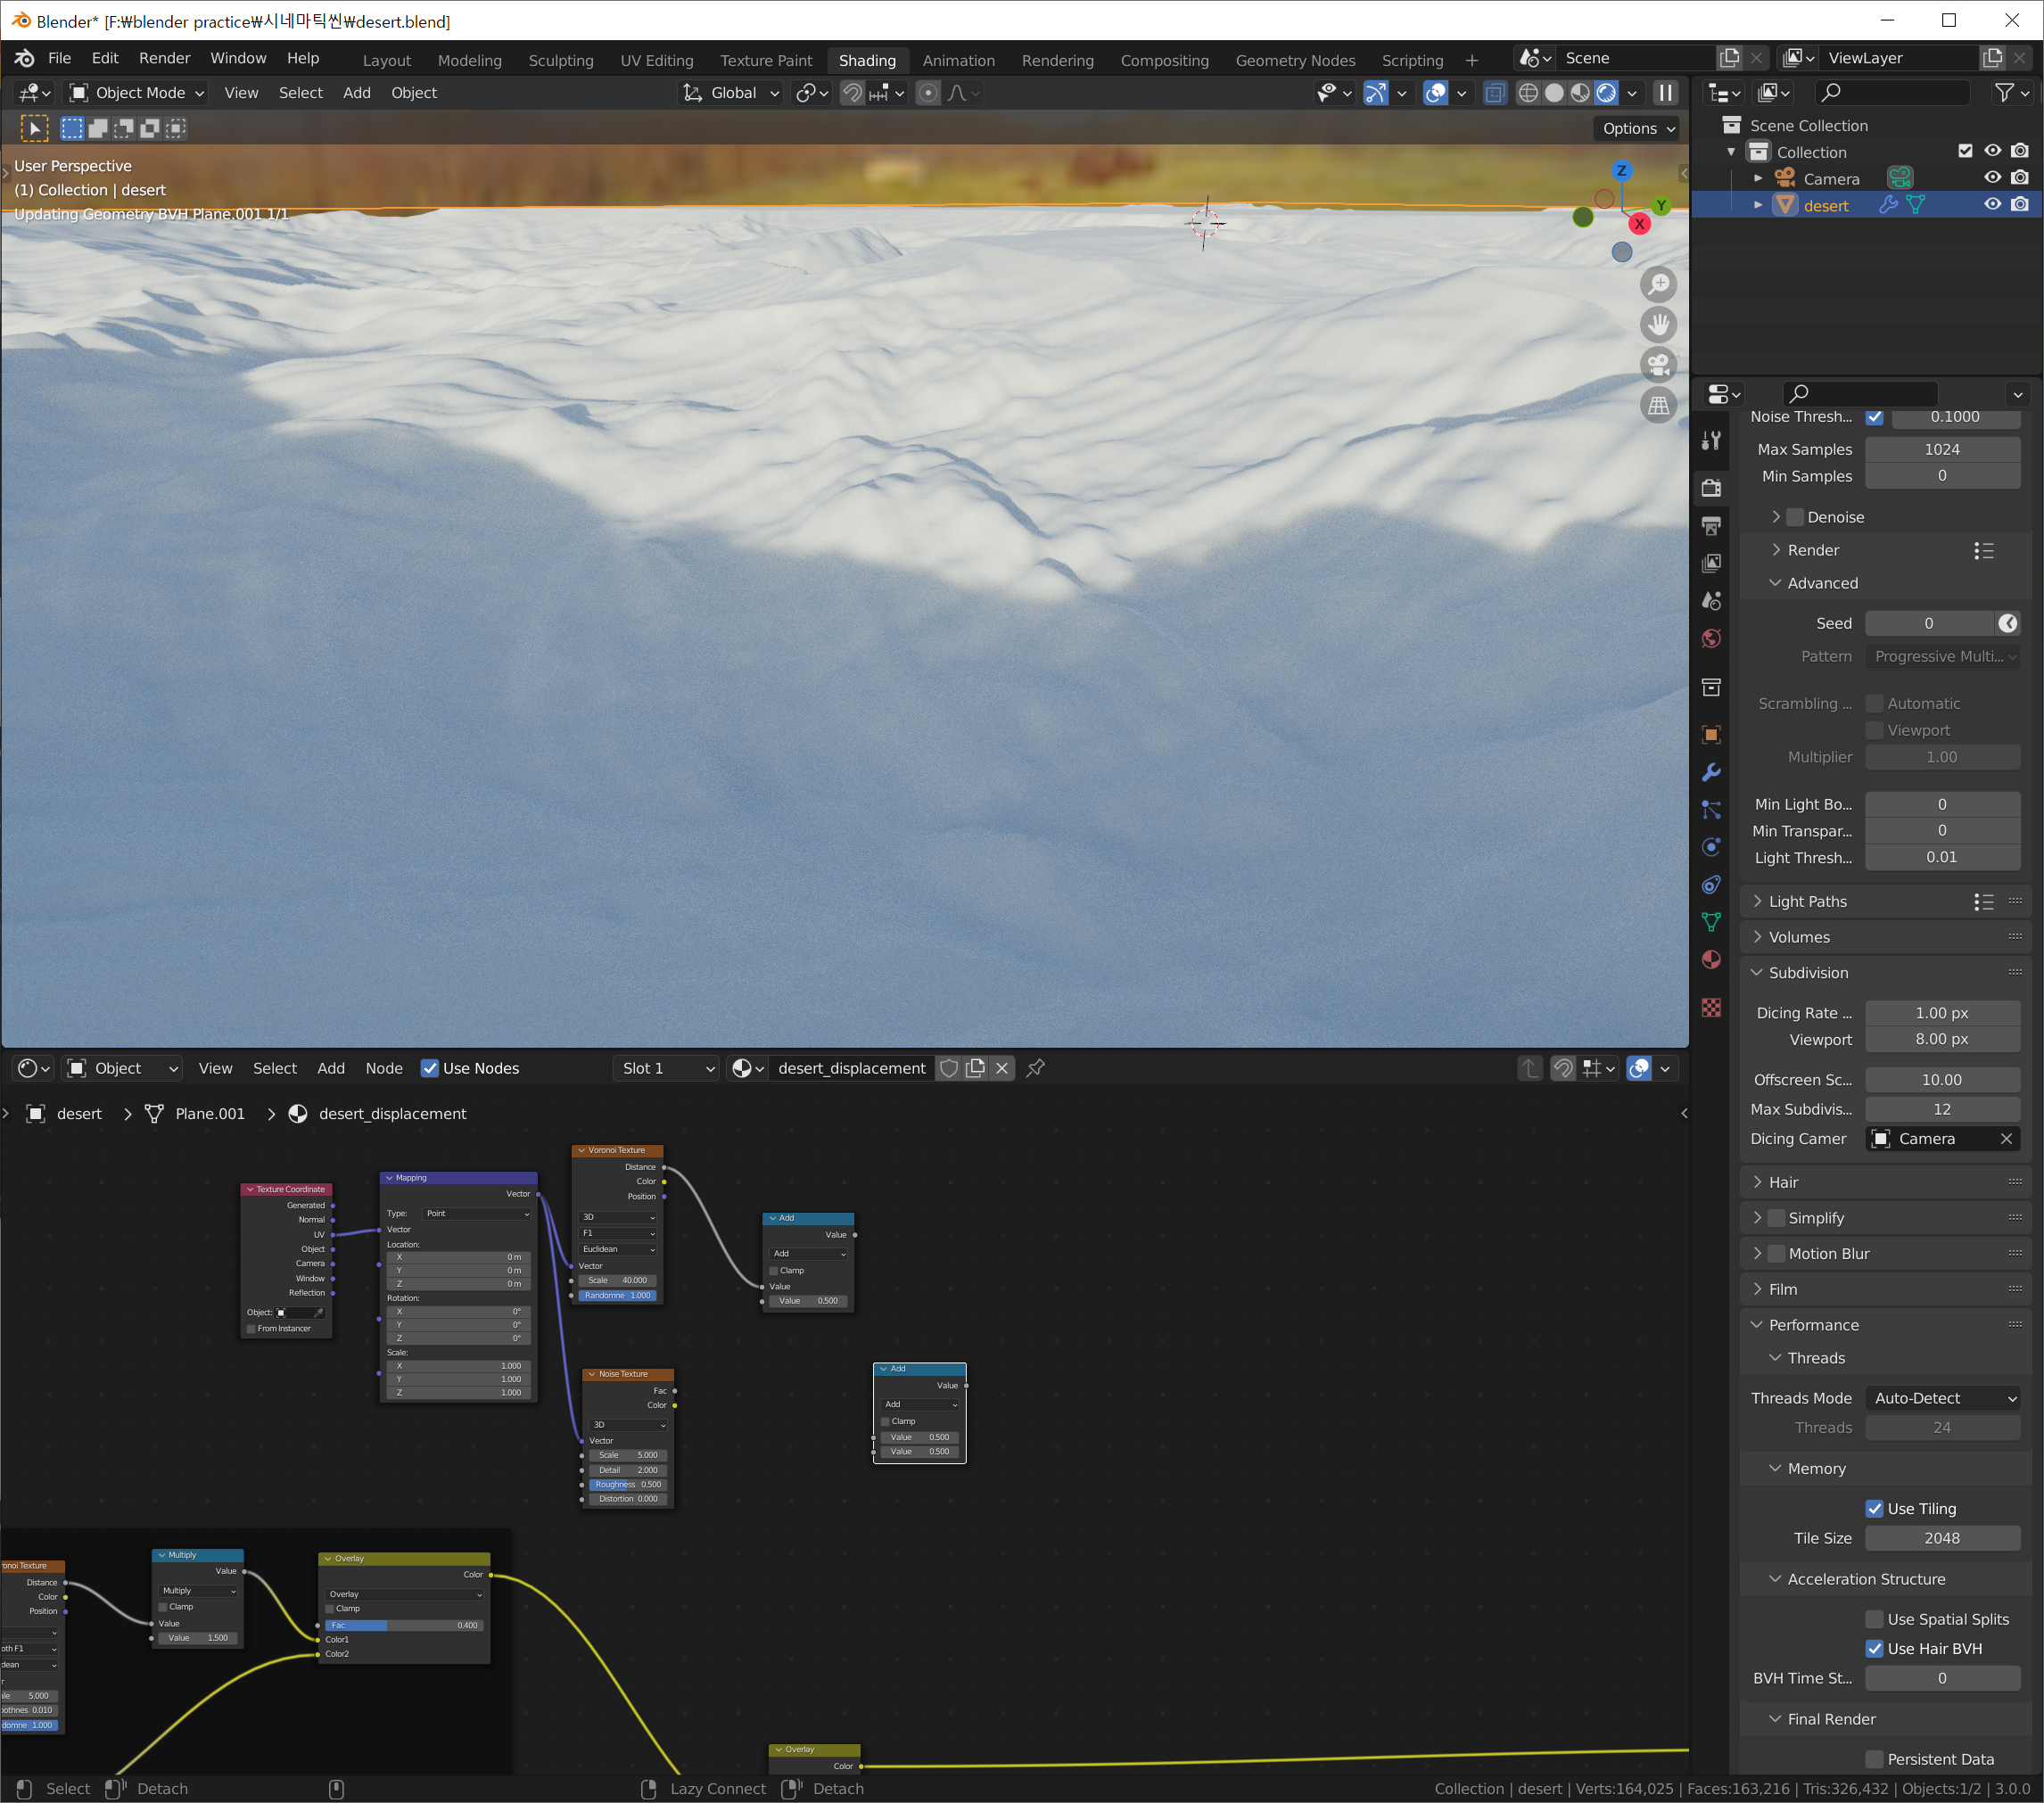Toggle camera view with camera icon

click(1658, 365)
